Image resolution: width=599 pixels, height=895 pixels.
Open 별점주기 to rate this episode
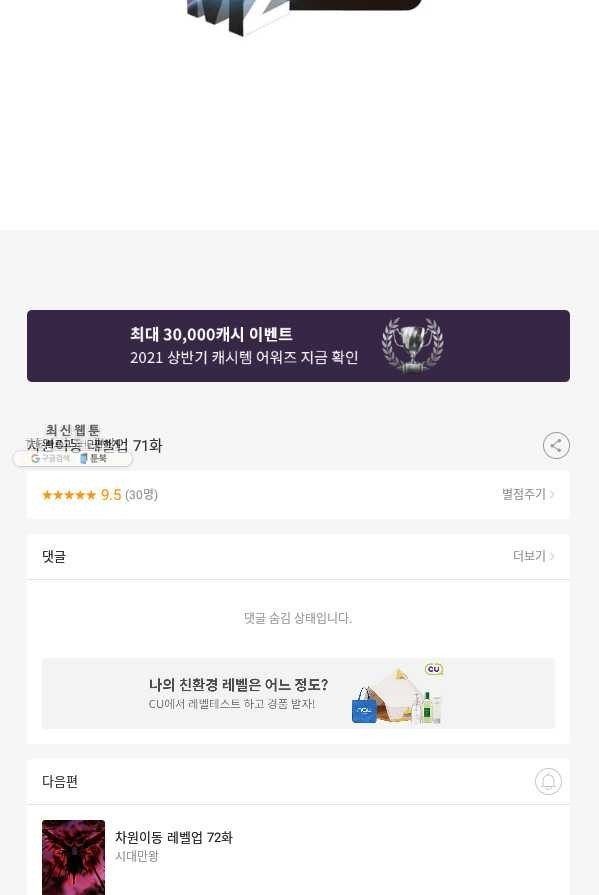pyautogui.click(x=528, y=494)
